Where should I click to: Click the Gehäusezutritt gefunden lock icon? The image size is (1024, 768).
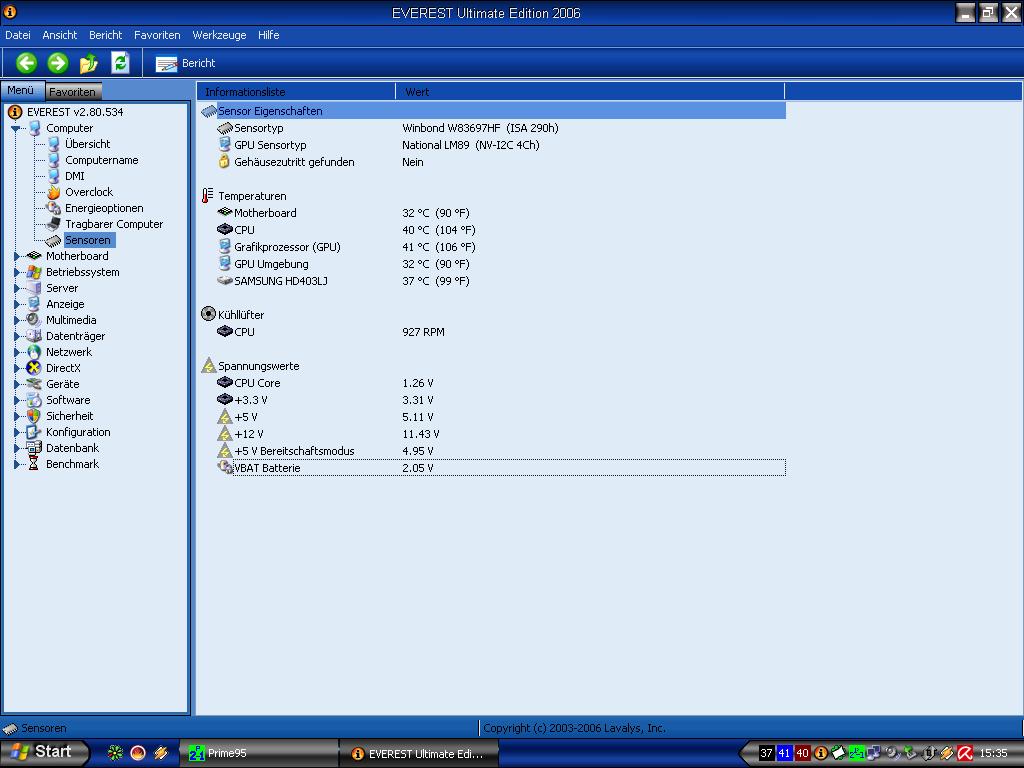225,161
